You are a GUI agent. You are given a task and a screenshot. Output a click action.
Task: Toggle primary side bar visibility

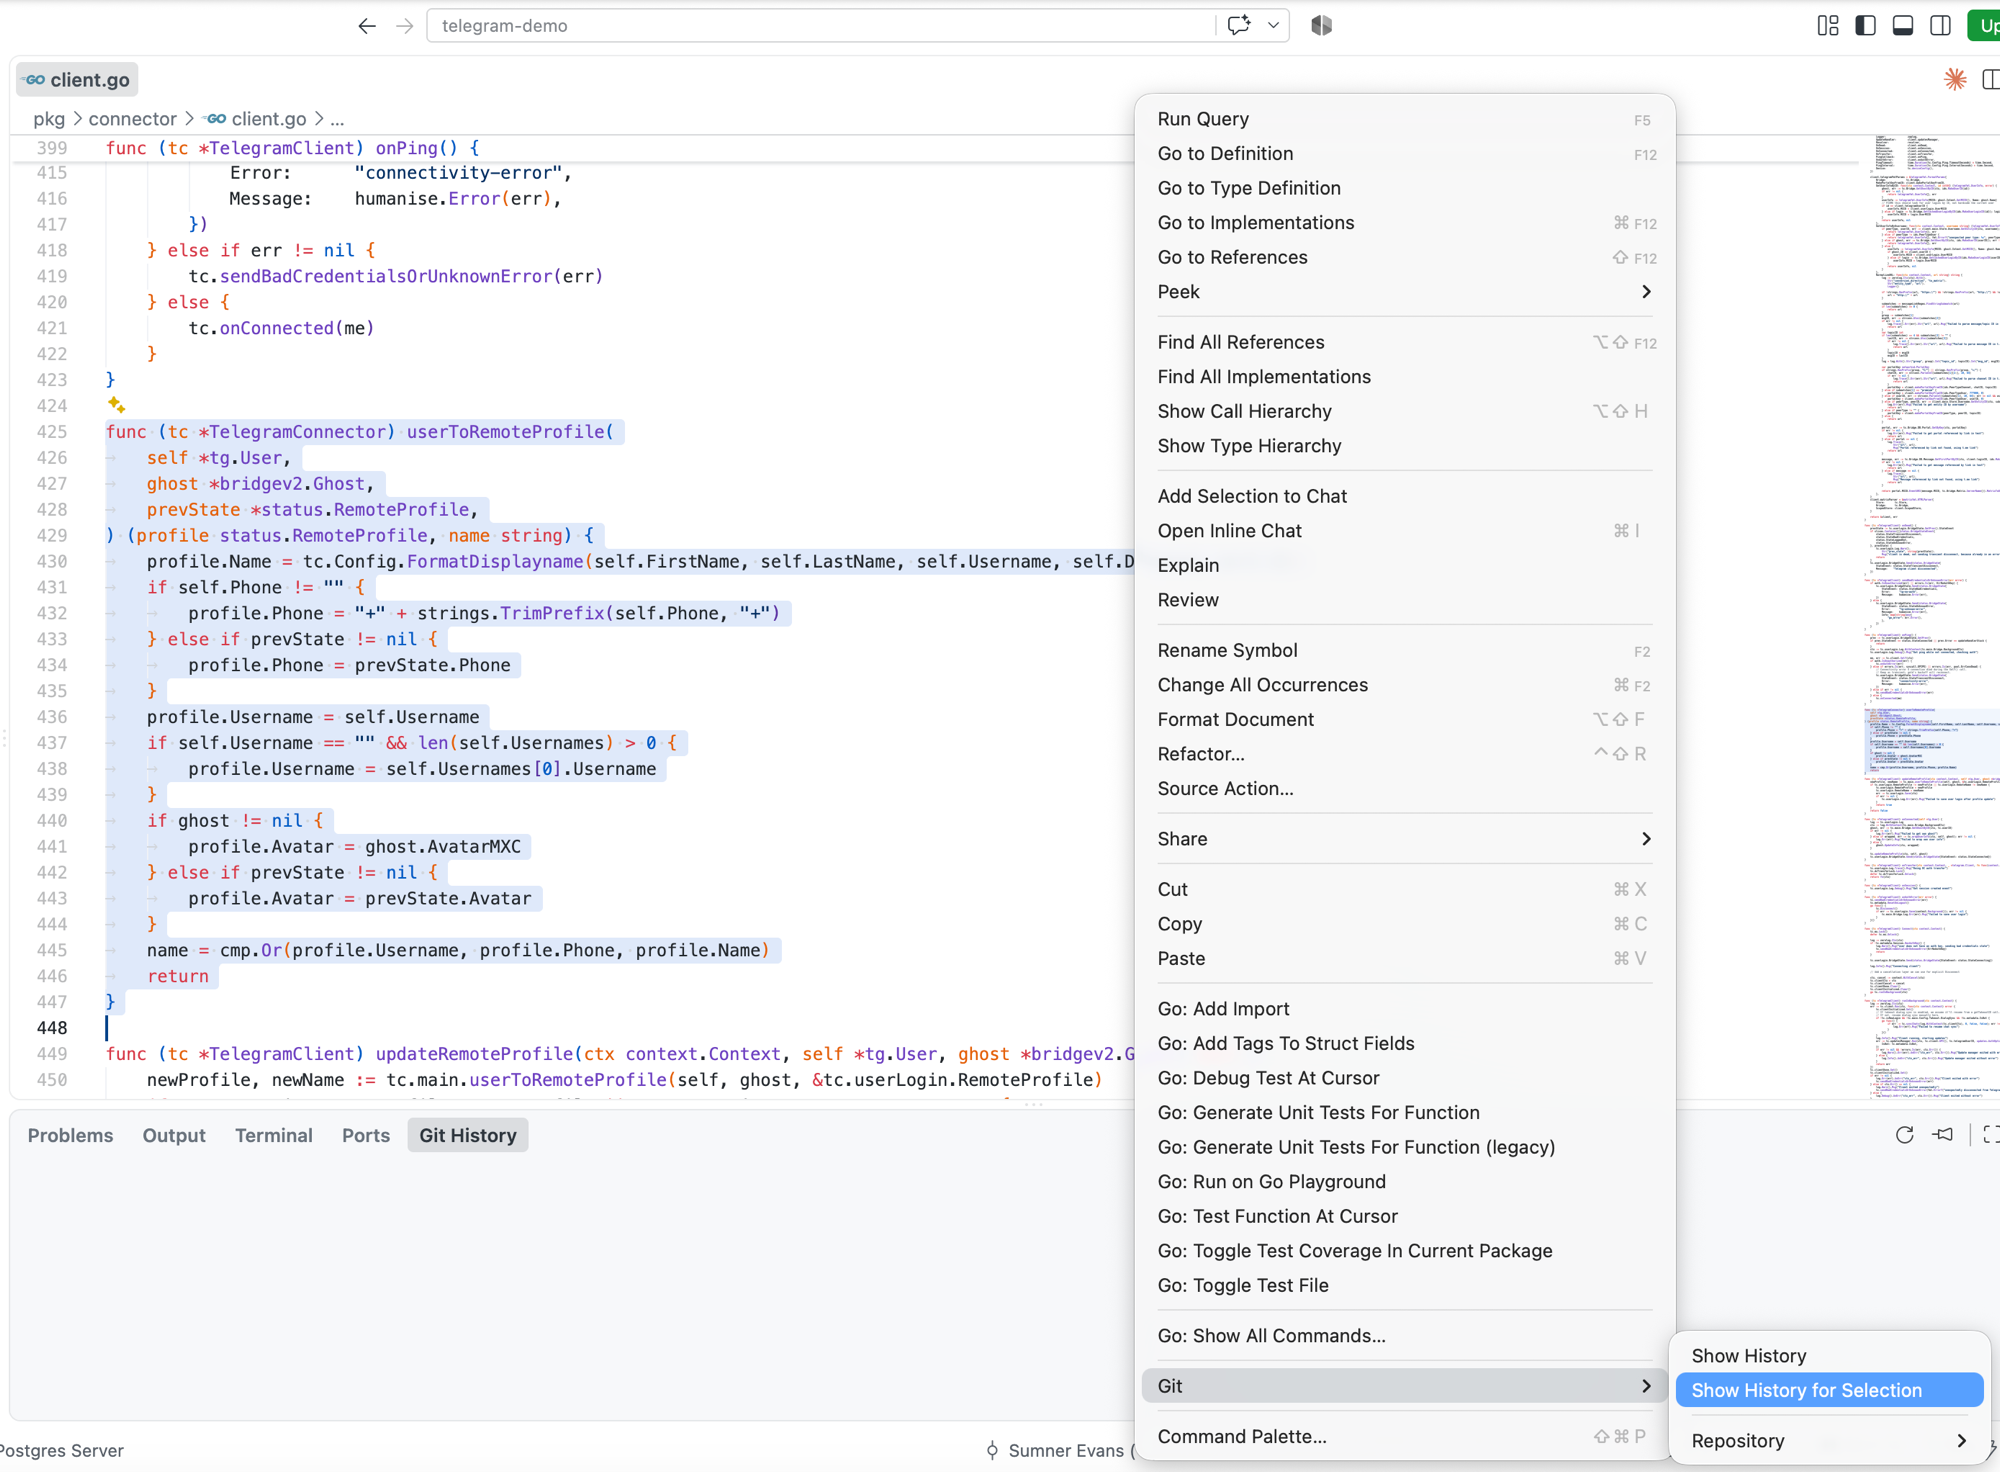coord(1865,26)
